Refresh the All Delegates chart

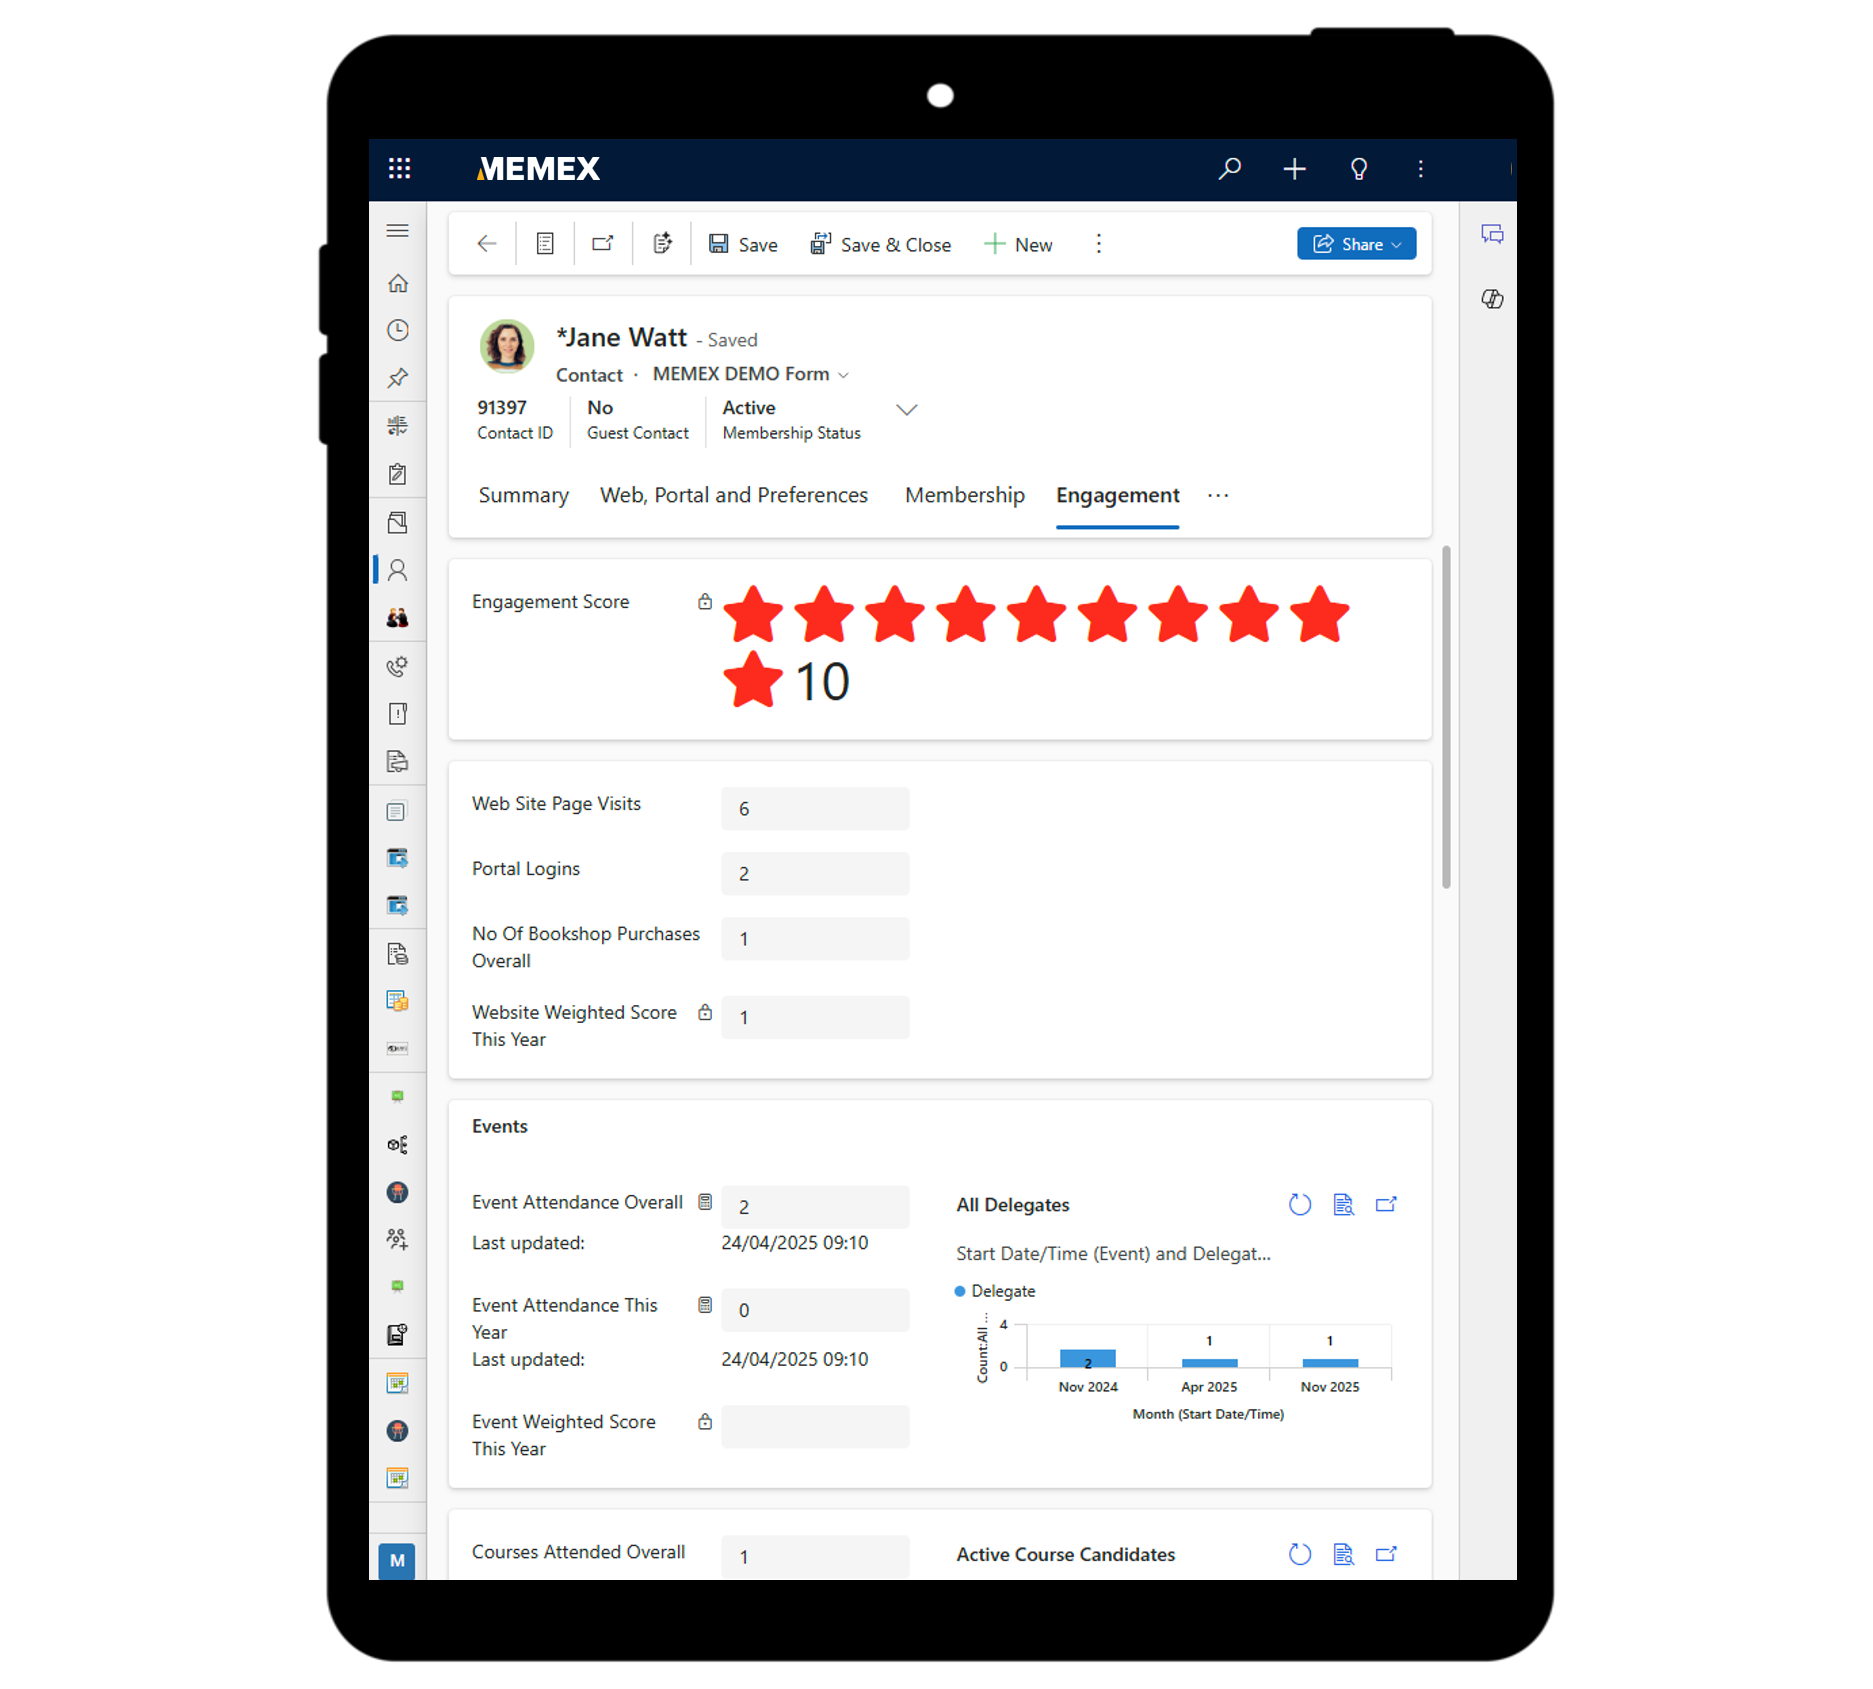click(1299, 1205)
